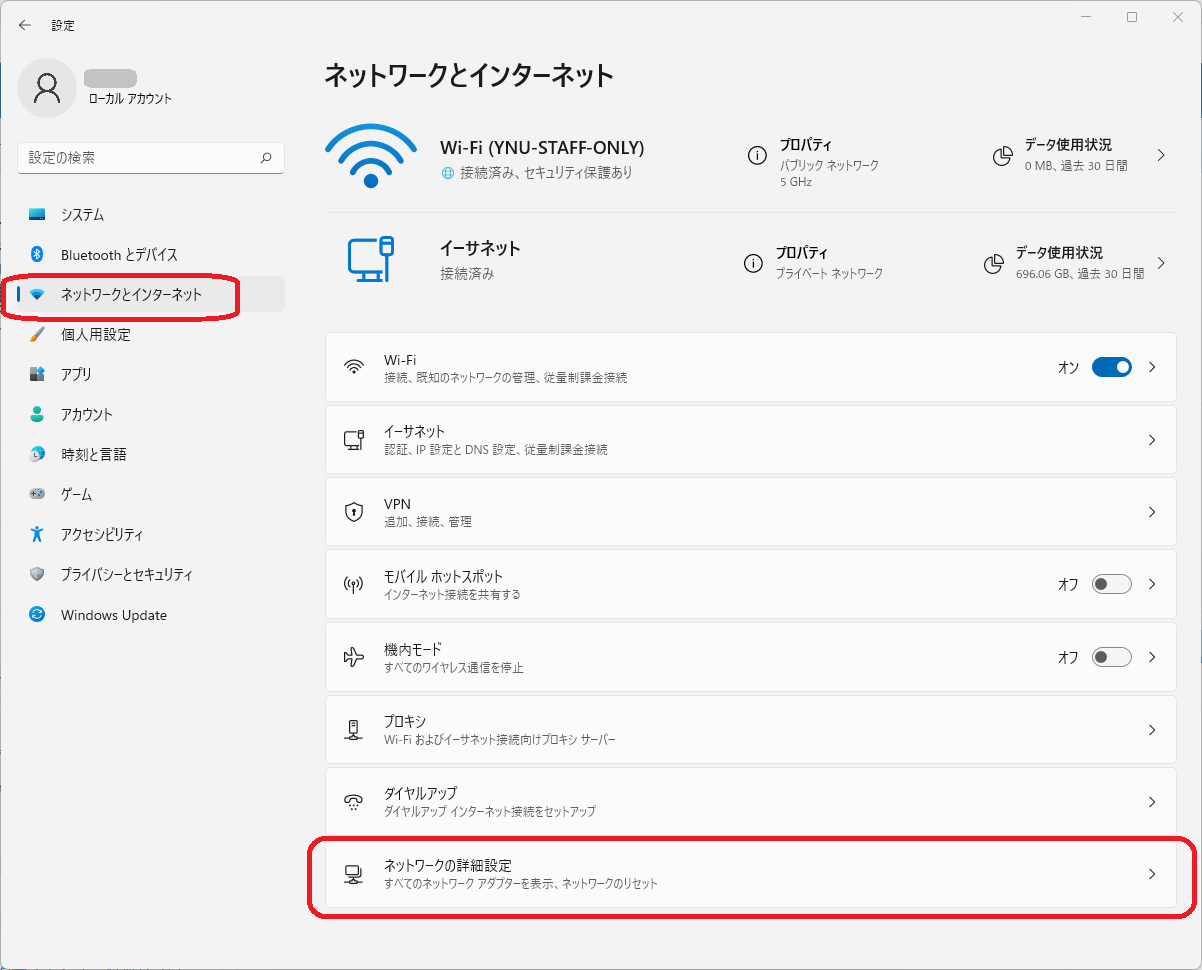Click the mobile hotspot antenna icon
This screenshot has width=1202, height=970.
pos(353,585)
